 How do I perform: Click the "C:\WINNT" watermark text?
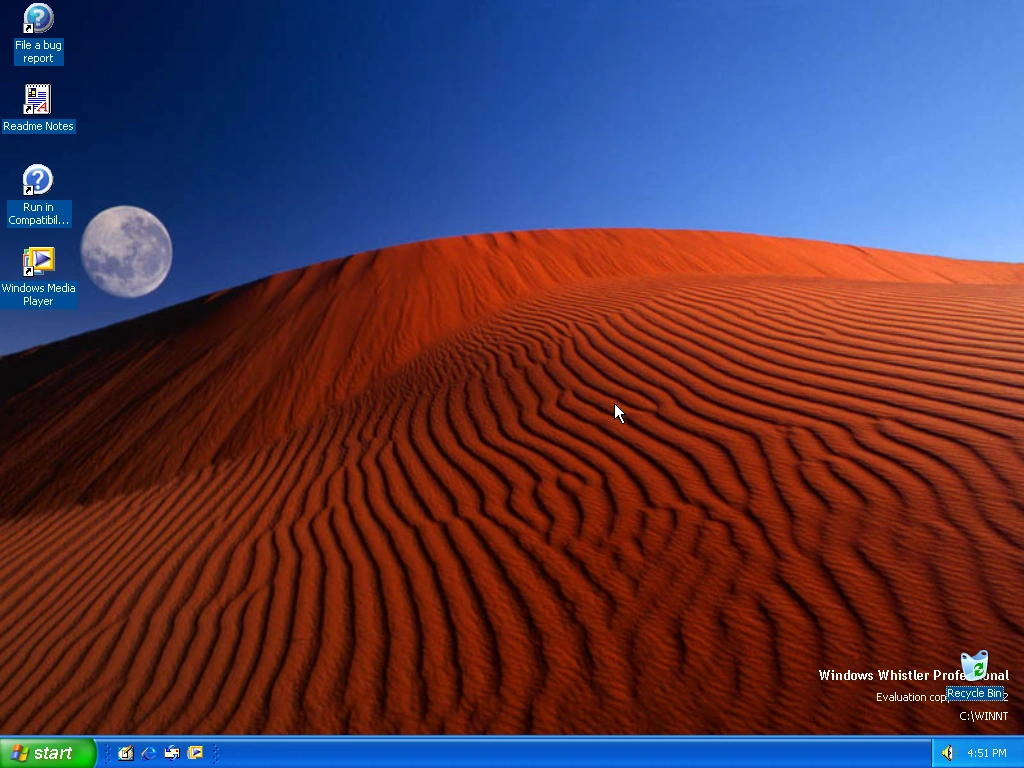click(982, 716)
